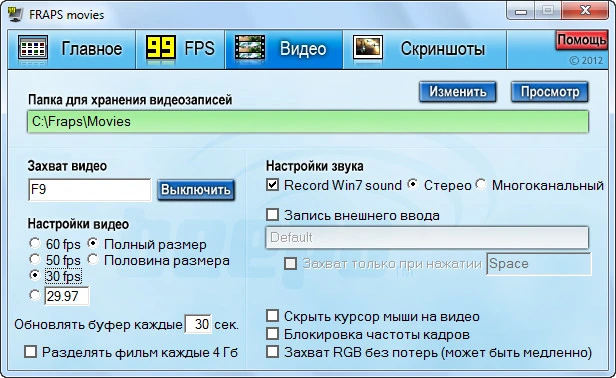The width and height of the screenshot is (616, 378).
Task: Click the Захват видео heading
Action: coord(67,166)
